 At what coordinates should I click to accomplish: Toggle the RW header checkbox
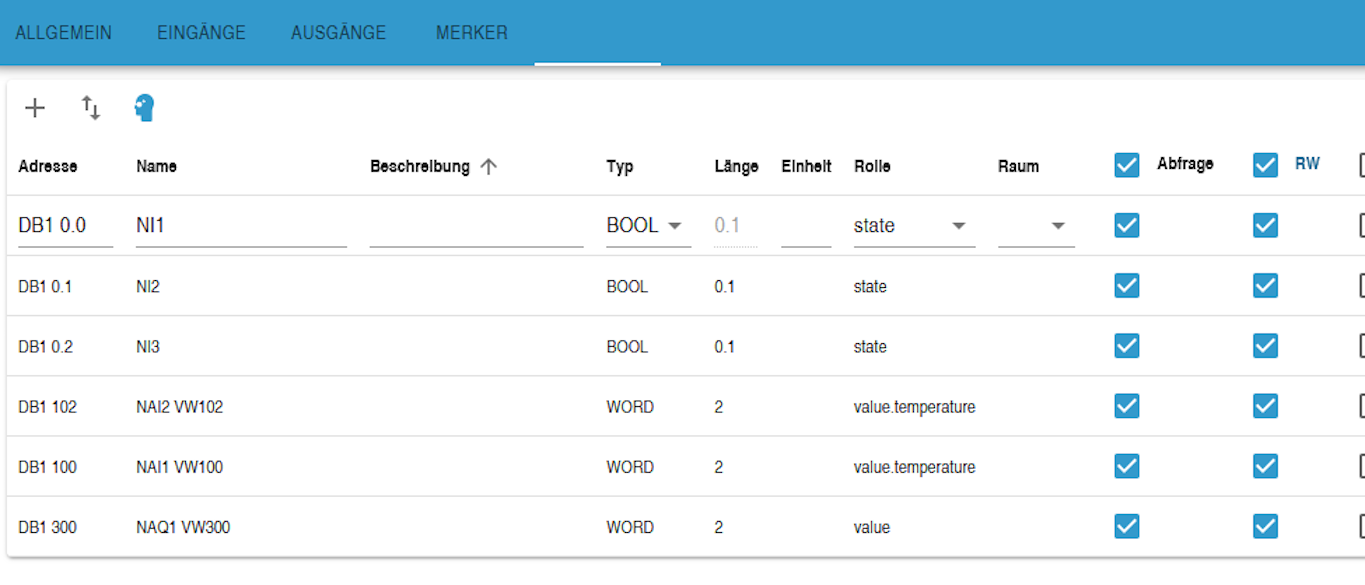pyautogui.click(x=1265, y=165)
